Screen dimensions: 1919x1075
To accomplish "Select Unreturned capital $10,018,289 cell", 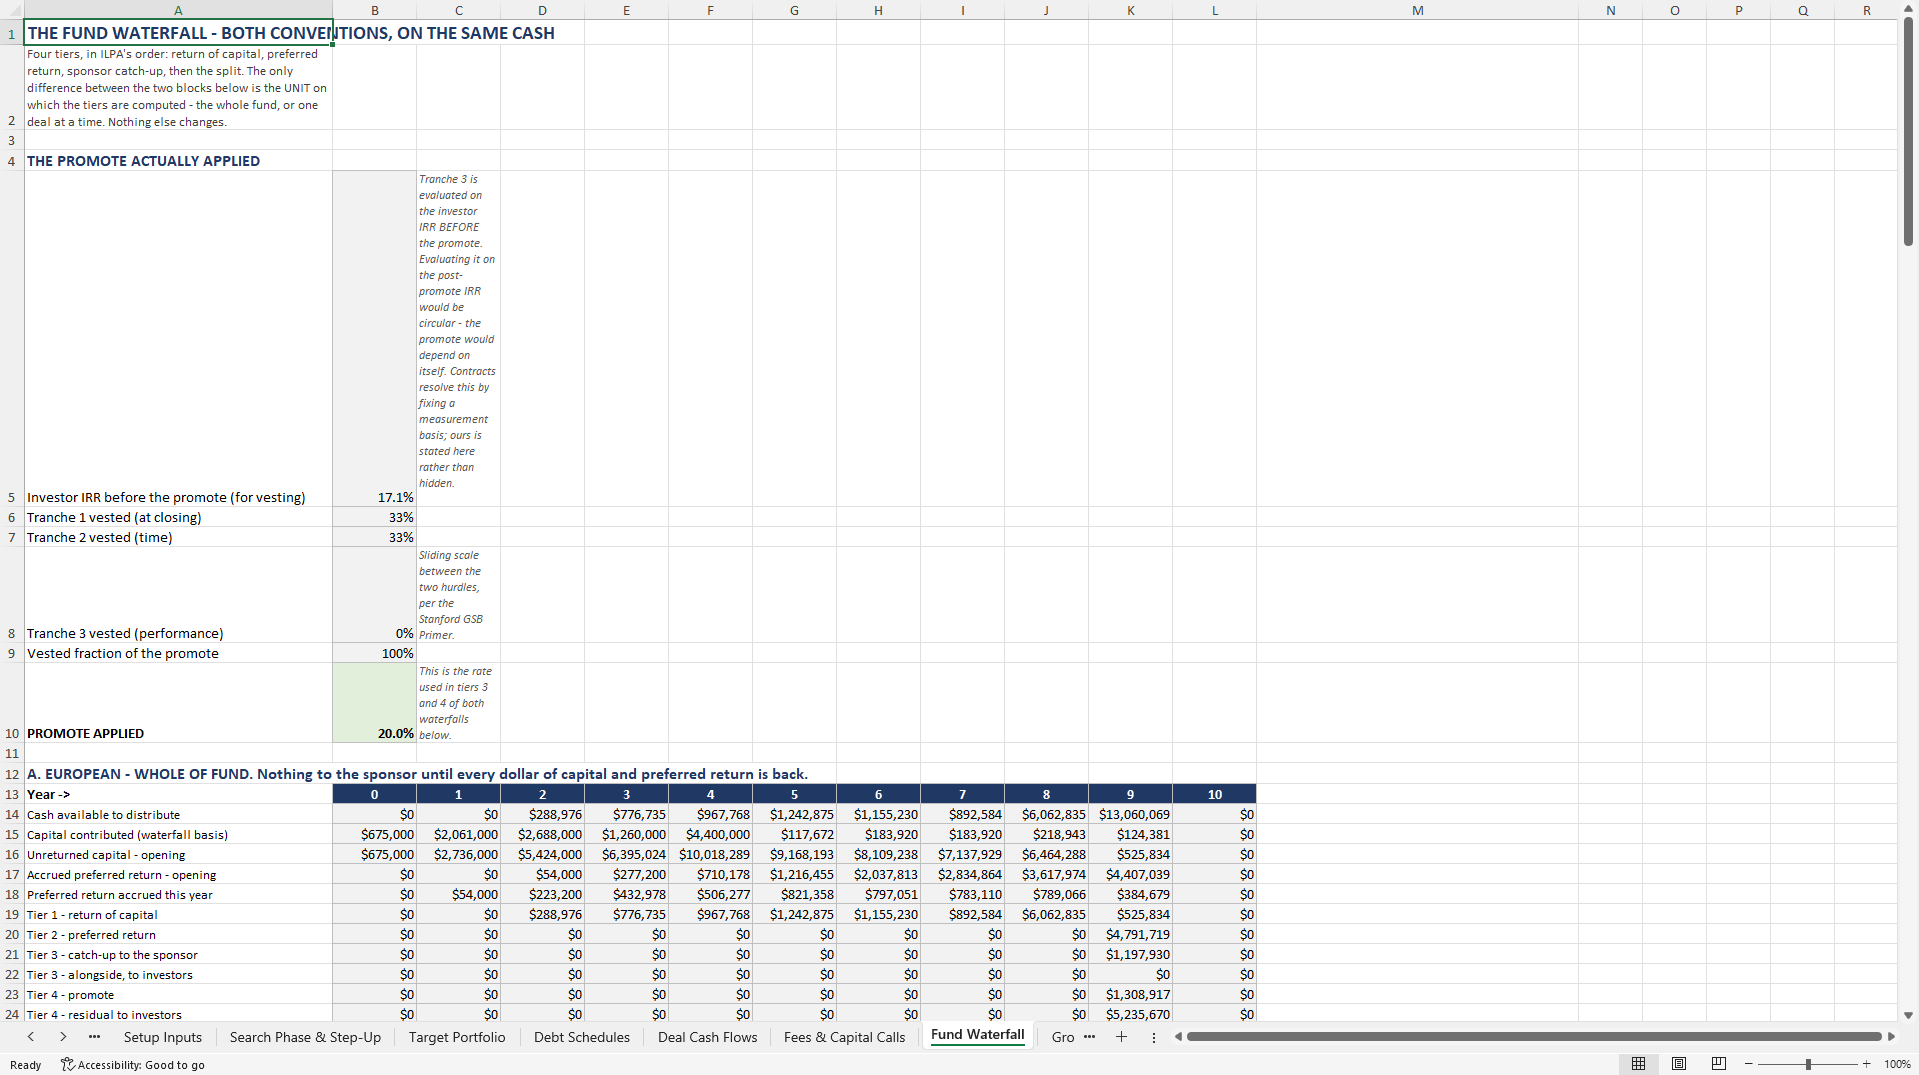I will [710, 854].
